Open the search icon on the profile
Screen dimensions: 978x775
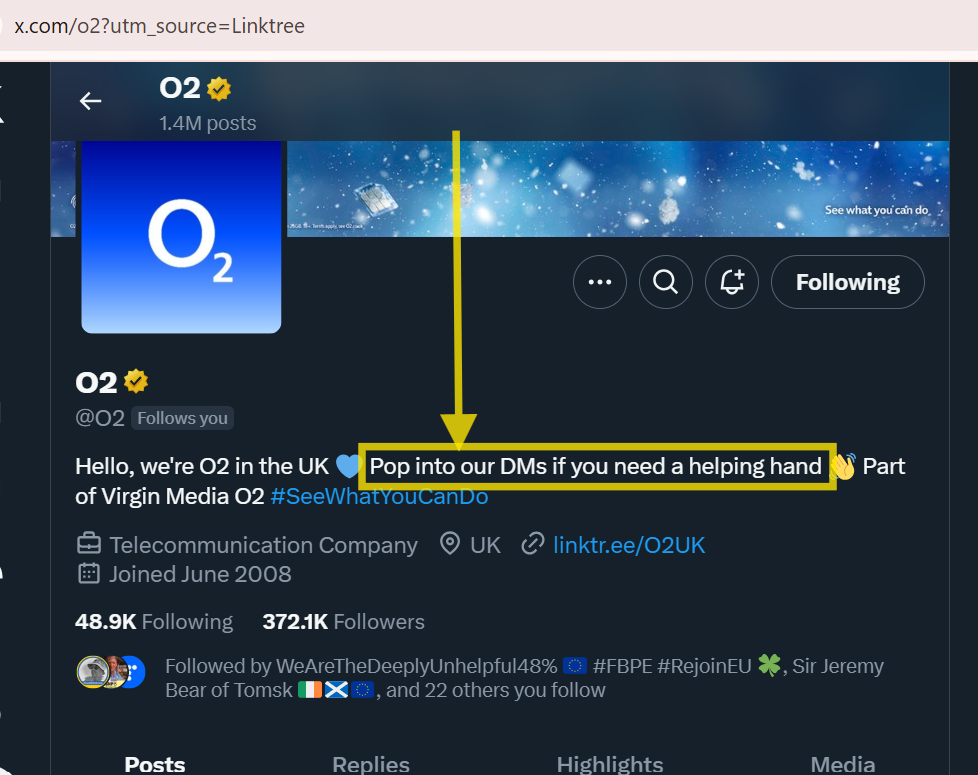(x=665, y=282)
